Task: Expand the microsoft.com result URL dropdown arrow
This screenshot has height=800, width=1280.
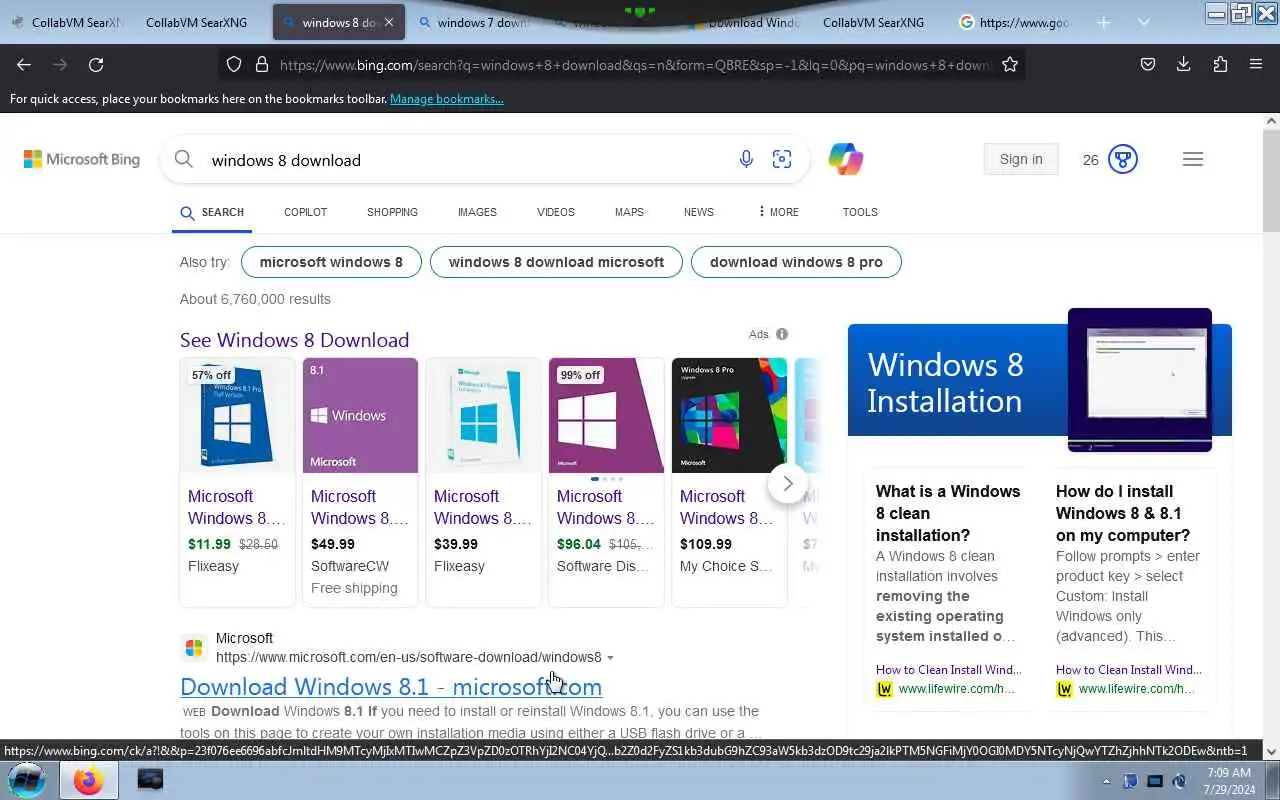Action: tap(610, 658)
